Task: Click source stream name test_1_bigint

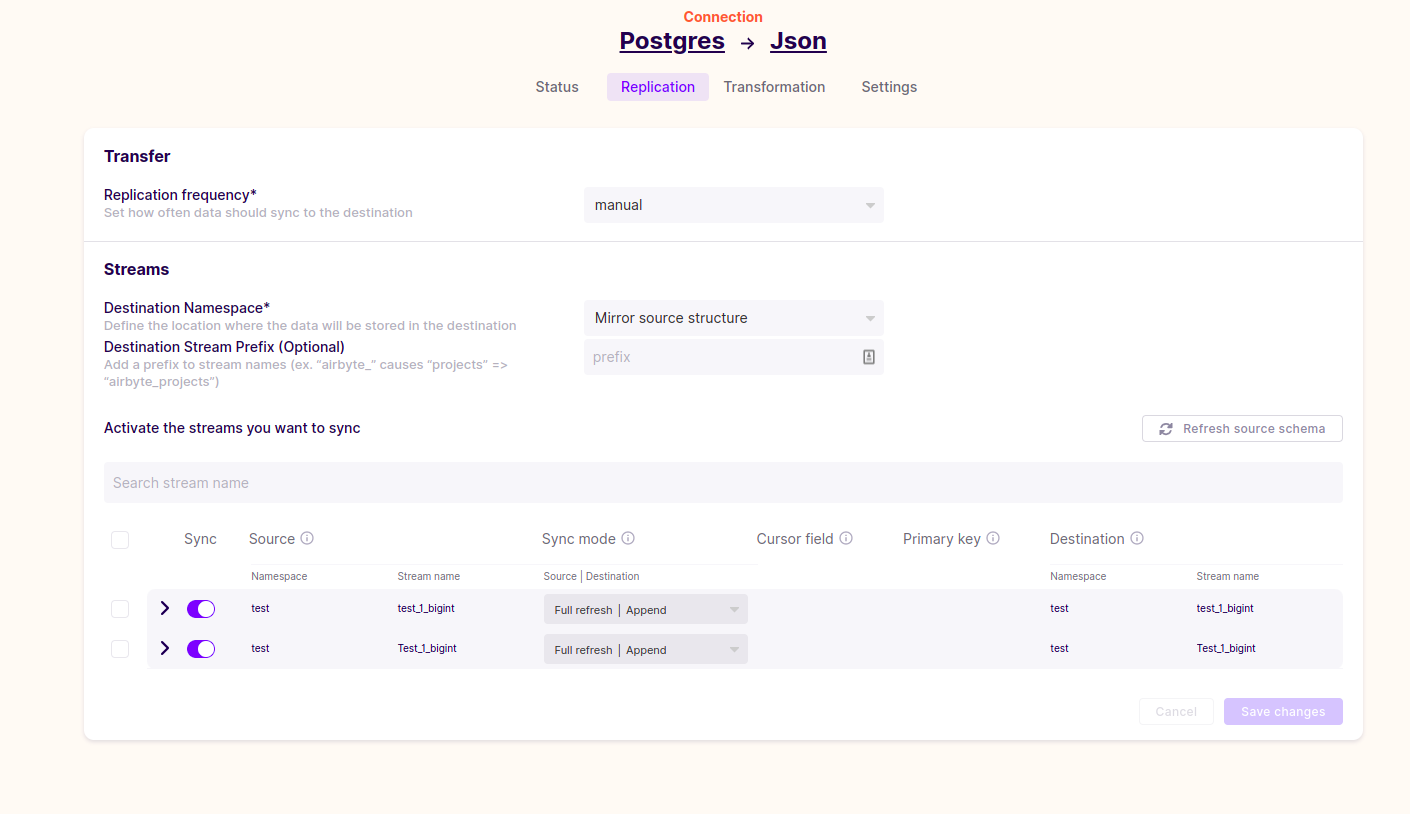Action: tap(426, 608)
